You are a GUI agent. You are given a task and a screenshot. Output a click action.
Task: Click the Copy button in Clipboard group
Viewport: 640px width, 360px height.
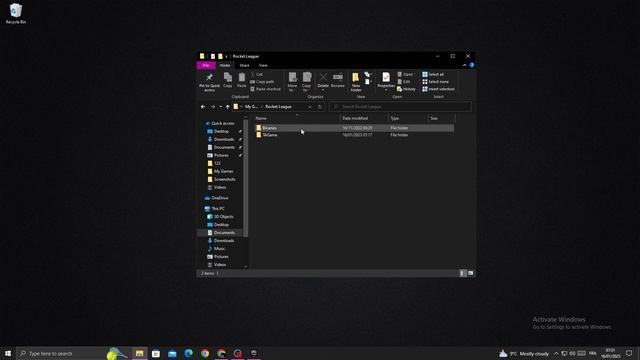[x=228, y=80]
